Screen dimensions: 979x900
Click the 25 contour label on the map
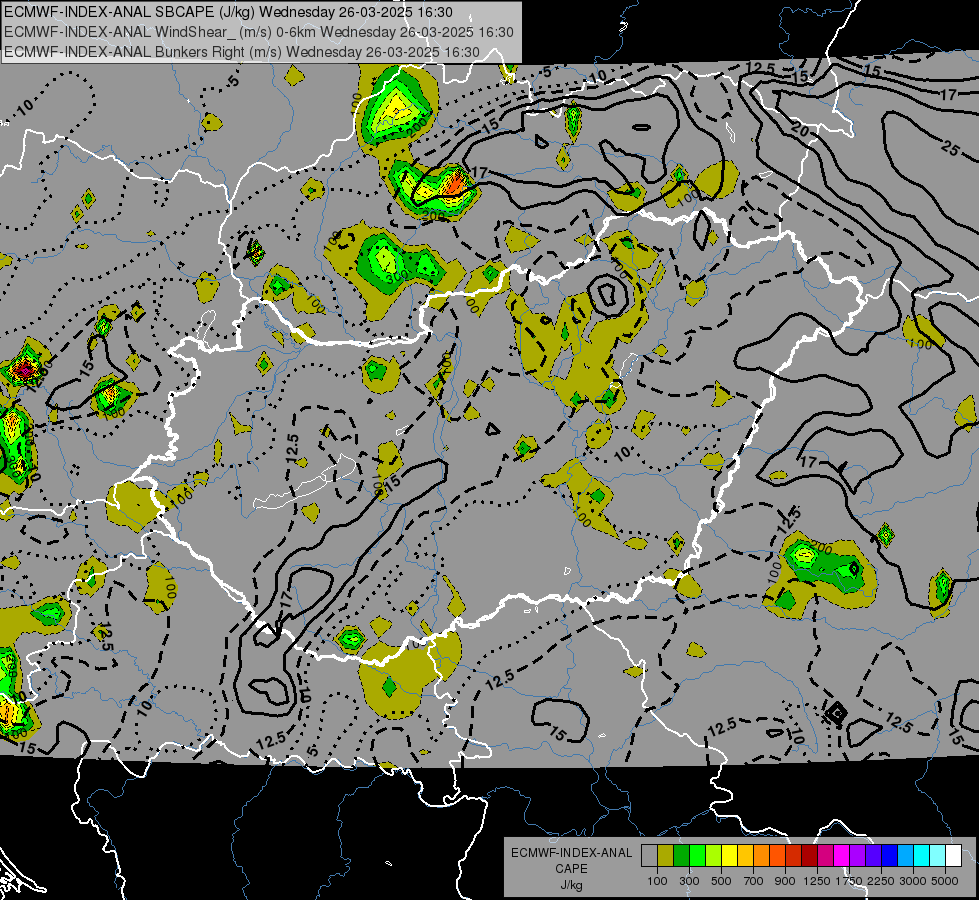point(950,148)
